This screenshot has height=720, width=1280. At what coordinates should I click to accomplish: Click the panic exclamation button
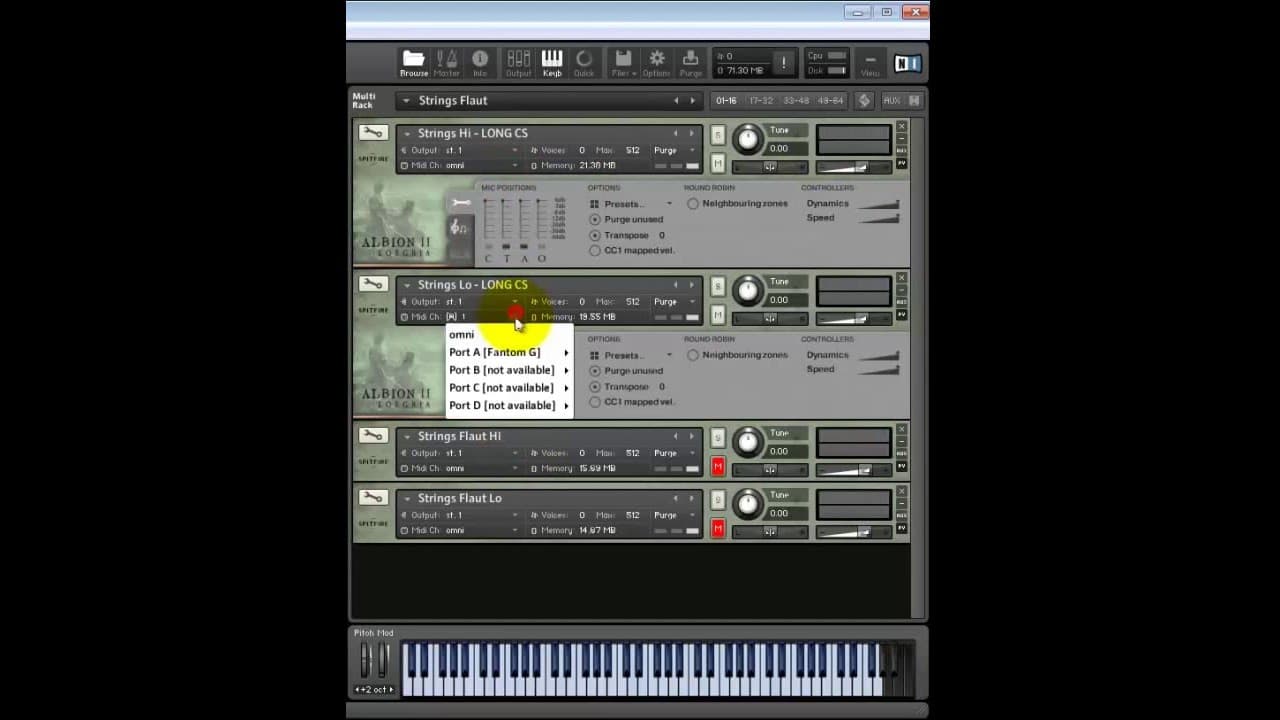pos(783,62)
